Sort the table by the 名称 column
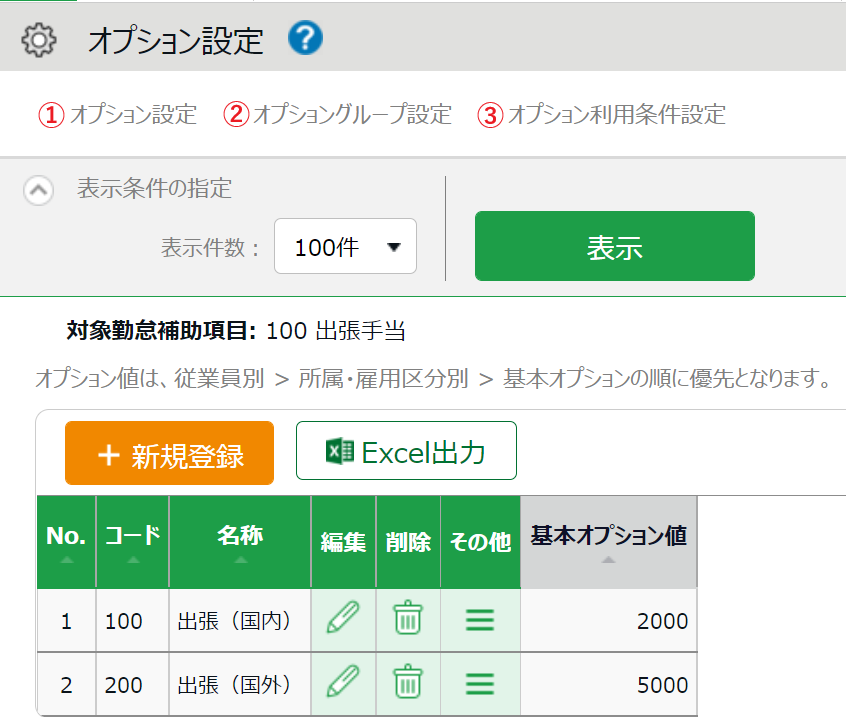Screen dimensions: 846x717 click(240, 542)
